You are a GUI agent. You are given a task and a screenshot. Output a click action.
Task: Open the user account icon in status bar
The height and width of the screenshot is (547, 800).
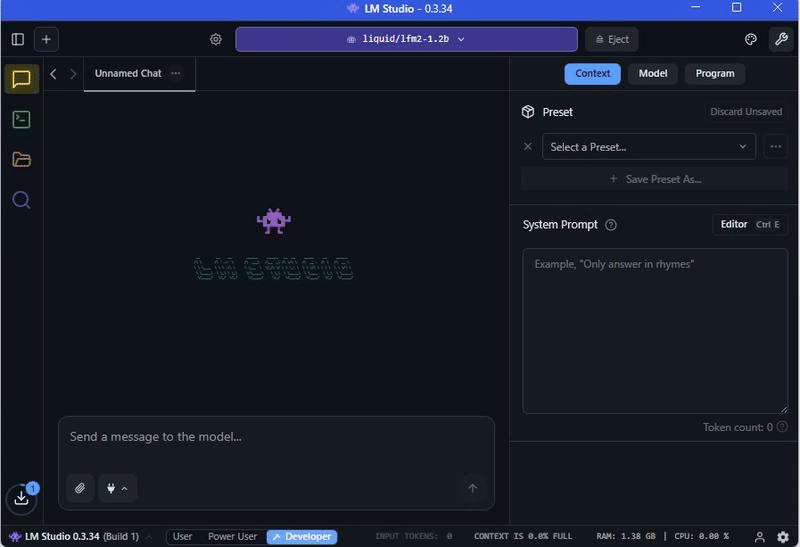pyautogui.click(x=760, y=537)
